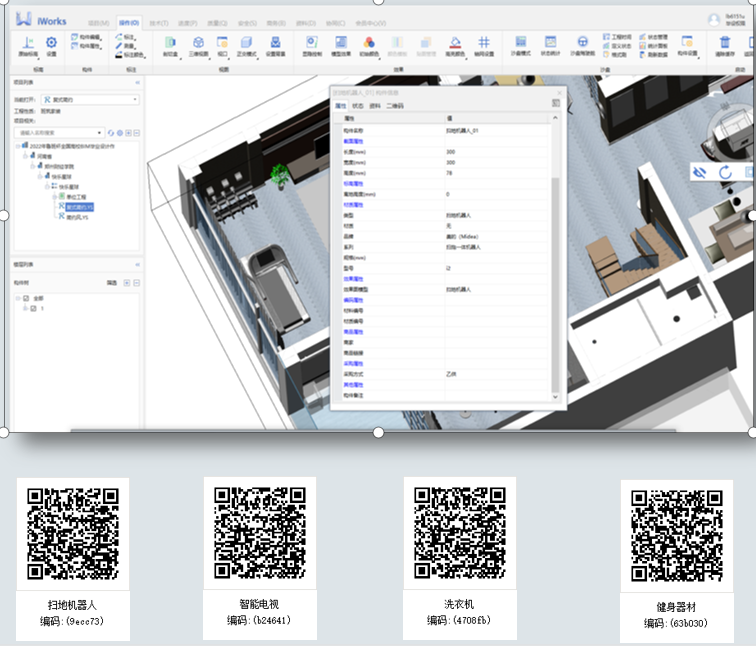Open the Safety (S) ribbon tab
This screenshot has width=756, height=646.
247,23
